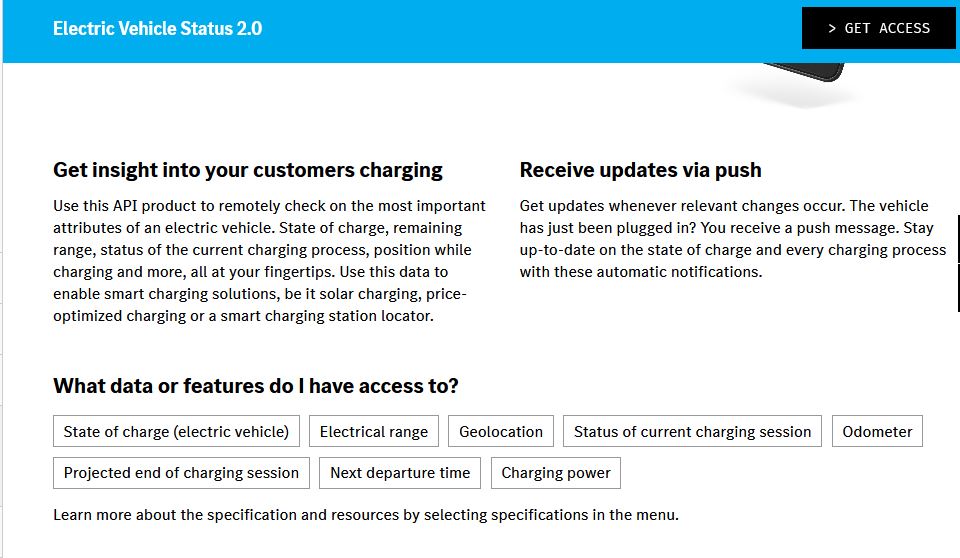Choose the Geolocation feature tag
The image size is (960, 558).
click(501, 432)
